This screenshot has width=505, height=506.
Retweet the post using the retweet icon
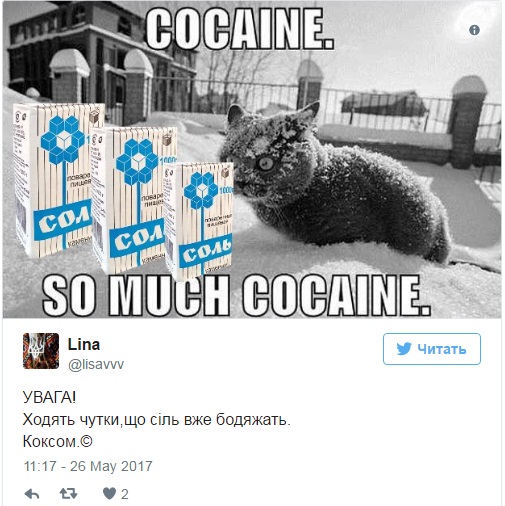click(x=68, y=494)
